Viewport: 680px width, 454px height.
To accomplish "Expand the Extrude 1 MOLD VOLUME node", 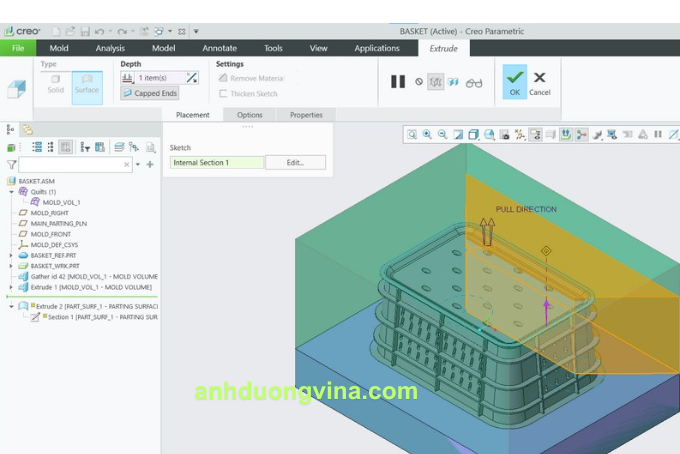I will coord(10,287).
